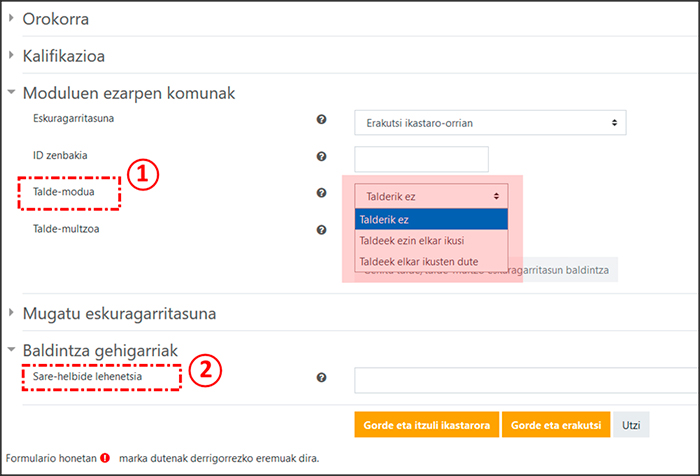Click the Talde-modua help question mark
Screen dimensions: 700x476
322,193
